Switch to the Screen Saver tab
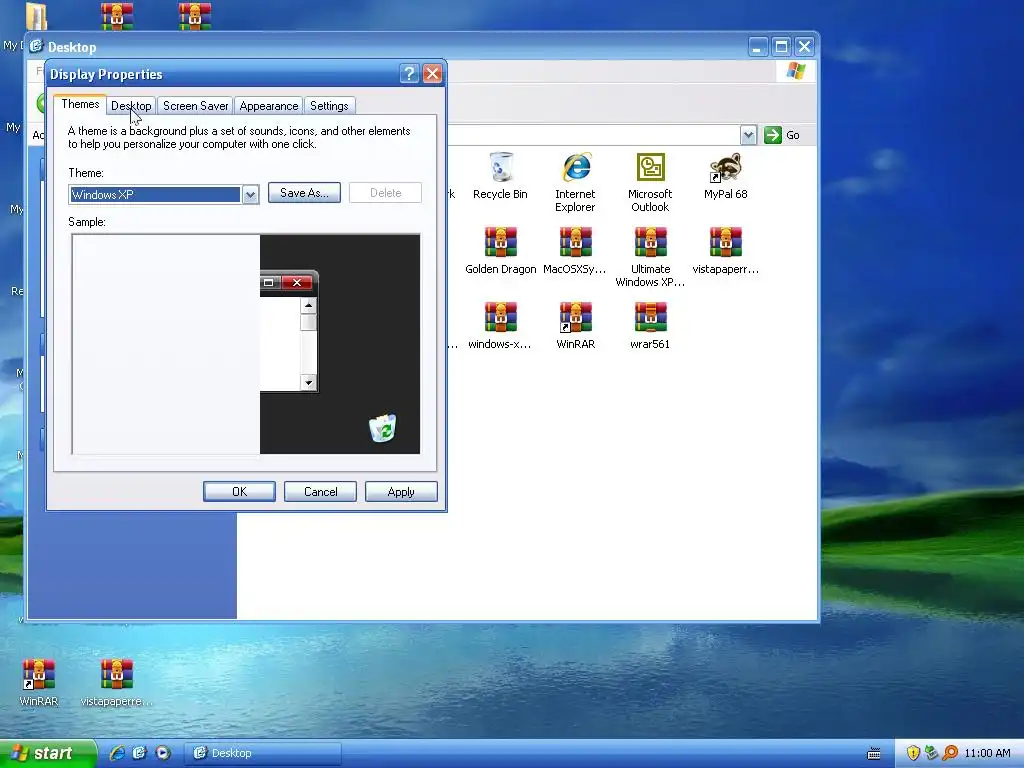 coord(195,106)
